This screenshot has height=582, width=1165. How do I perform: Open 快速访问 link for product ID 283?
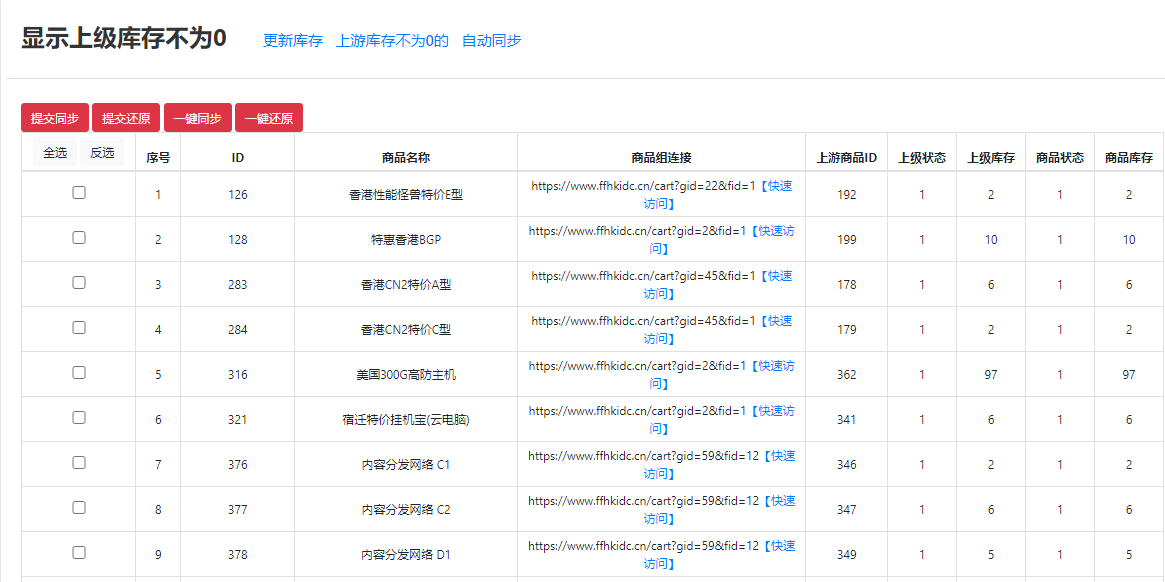point(717,285)
